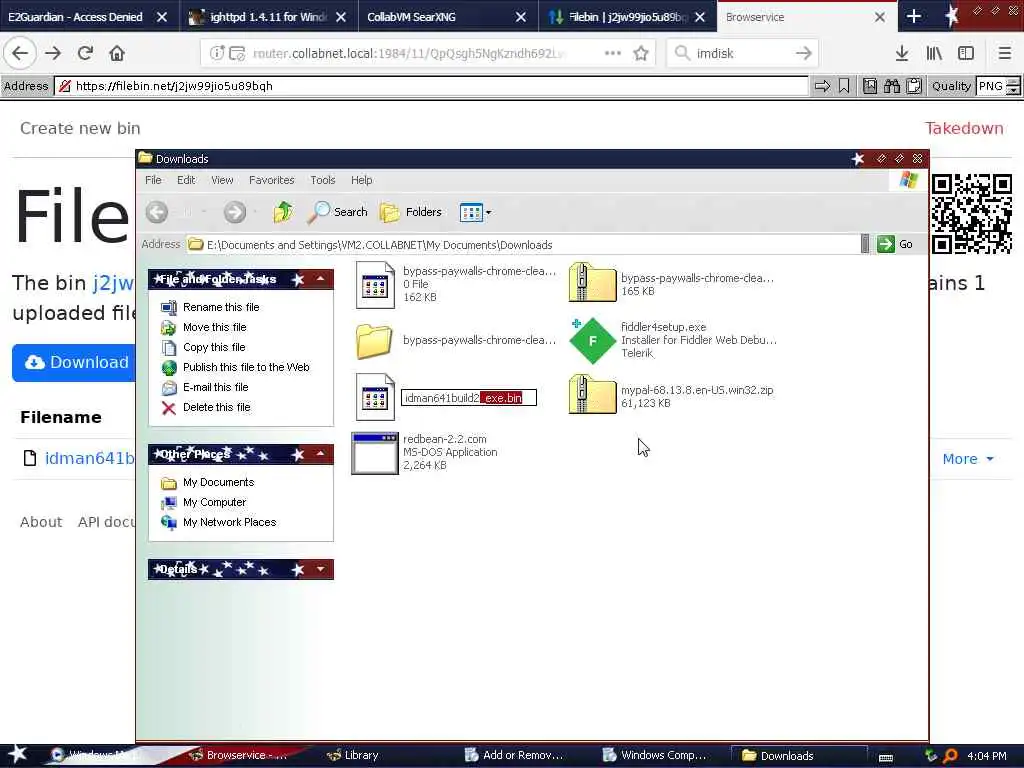Open My Network Places link

click(x=229, y=522)
